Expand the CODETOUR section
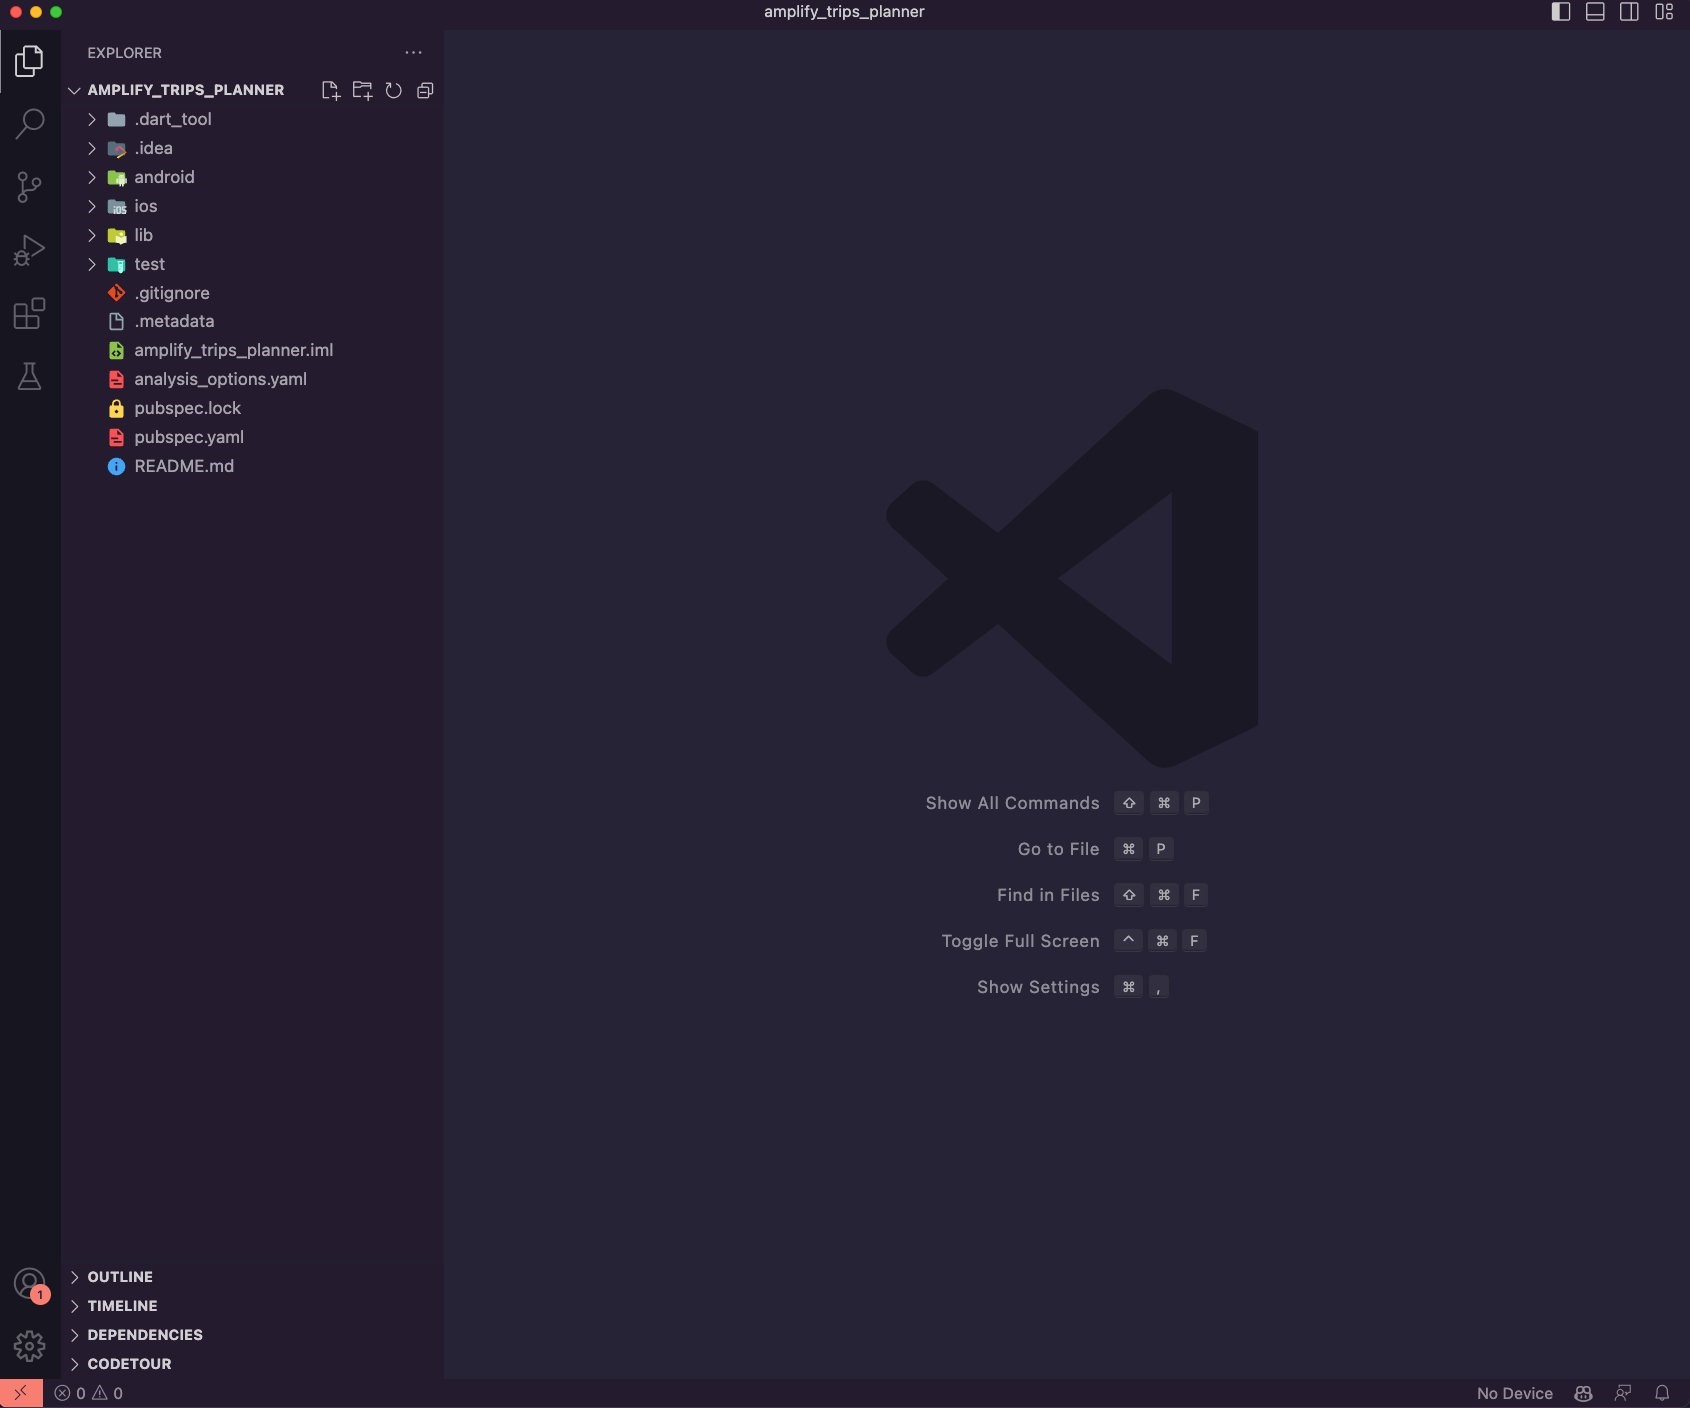Screen dimensions: 1690x1408 252,1364
